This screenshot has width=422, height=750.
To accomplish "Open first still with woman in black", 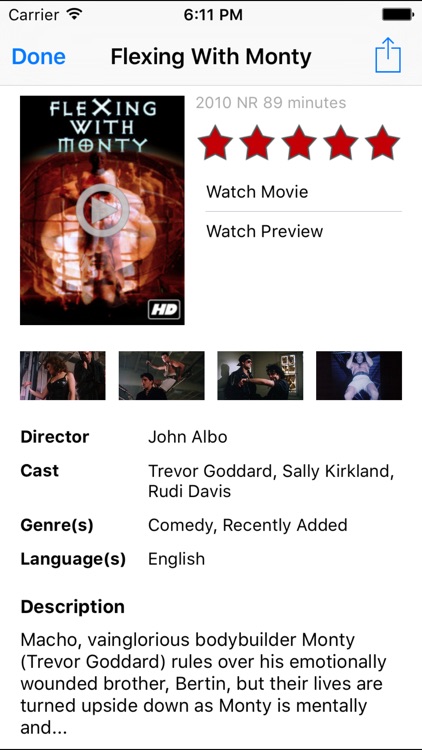I will (x=63, y=375).
